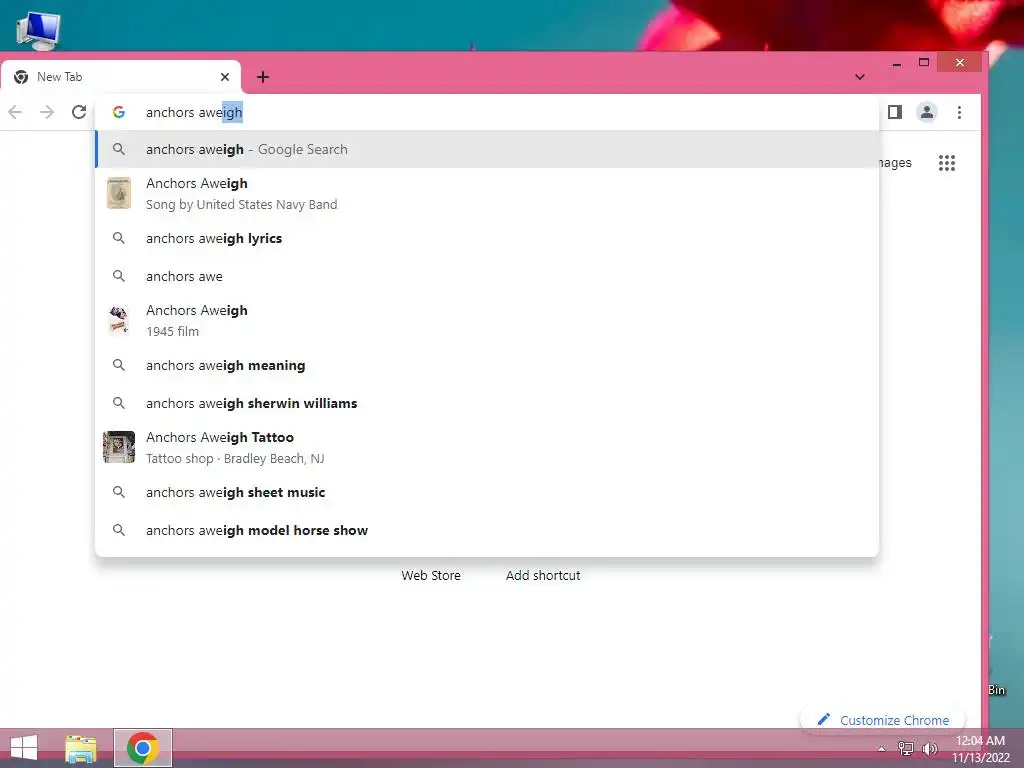
Task: Click the 1945 film poster thumbnail
Action: coord(119,320)
